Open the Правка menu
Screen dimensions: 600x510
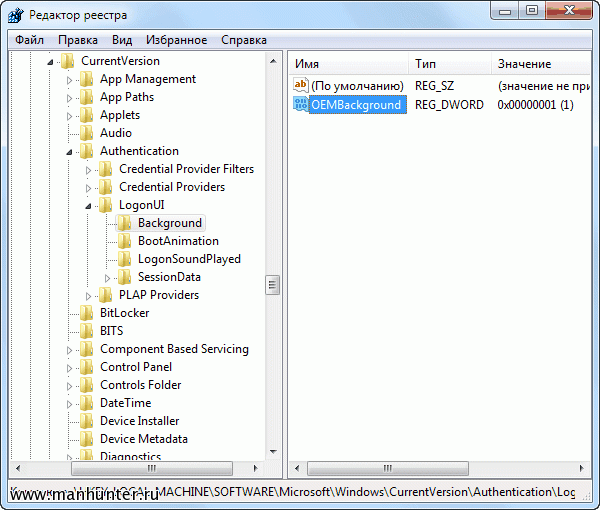pyautogui.click(x=78, y=40)
